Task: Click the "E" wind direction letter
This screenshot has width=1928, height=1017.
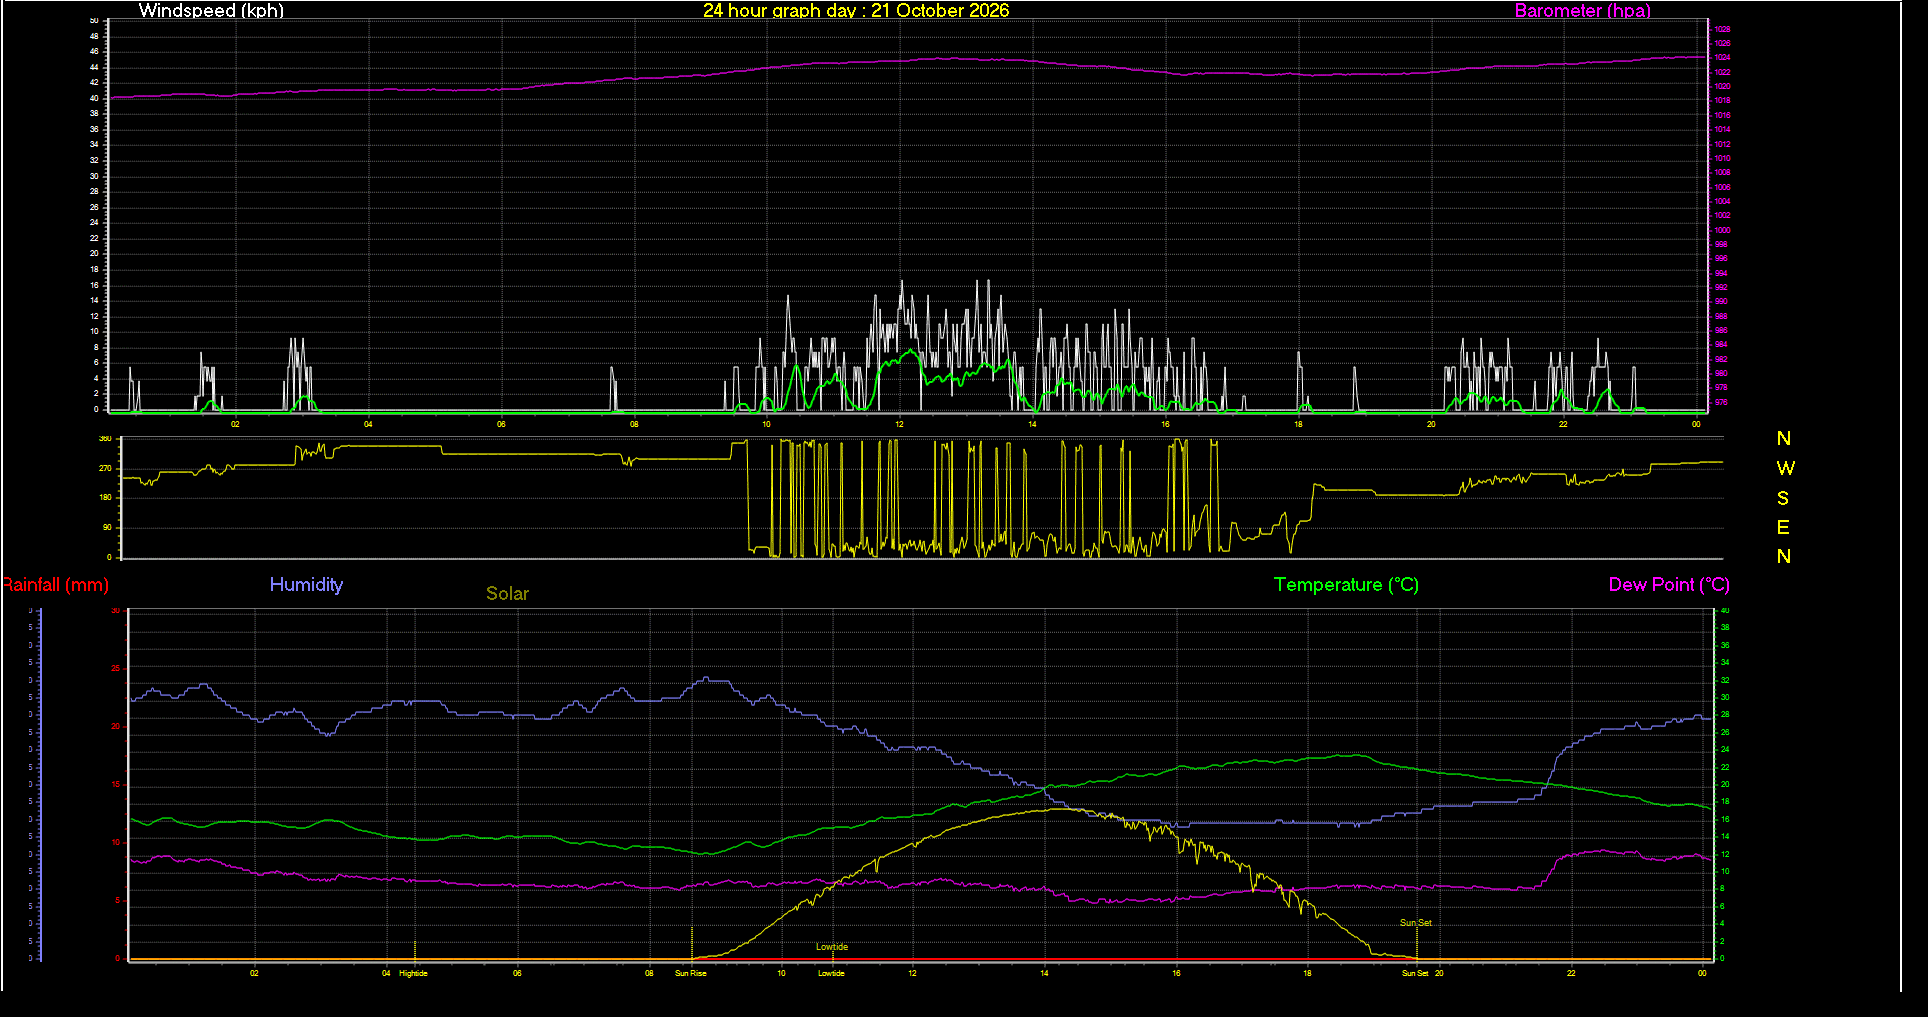Action: coord(1783,527)
